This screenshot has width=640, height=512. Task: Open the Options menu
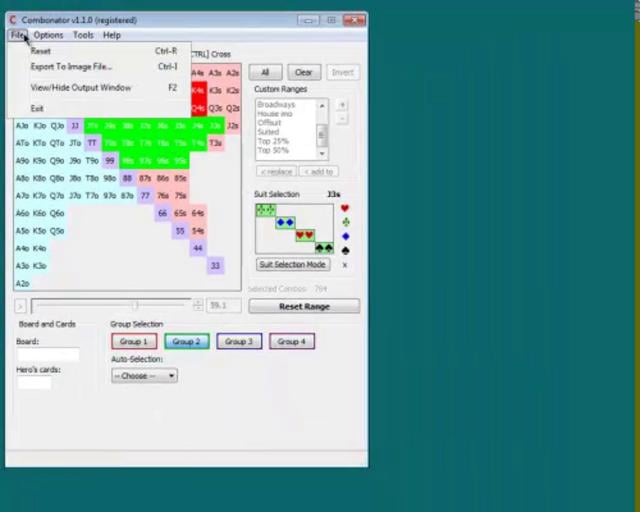48,35
